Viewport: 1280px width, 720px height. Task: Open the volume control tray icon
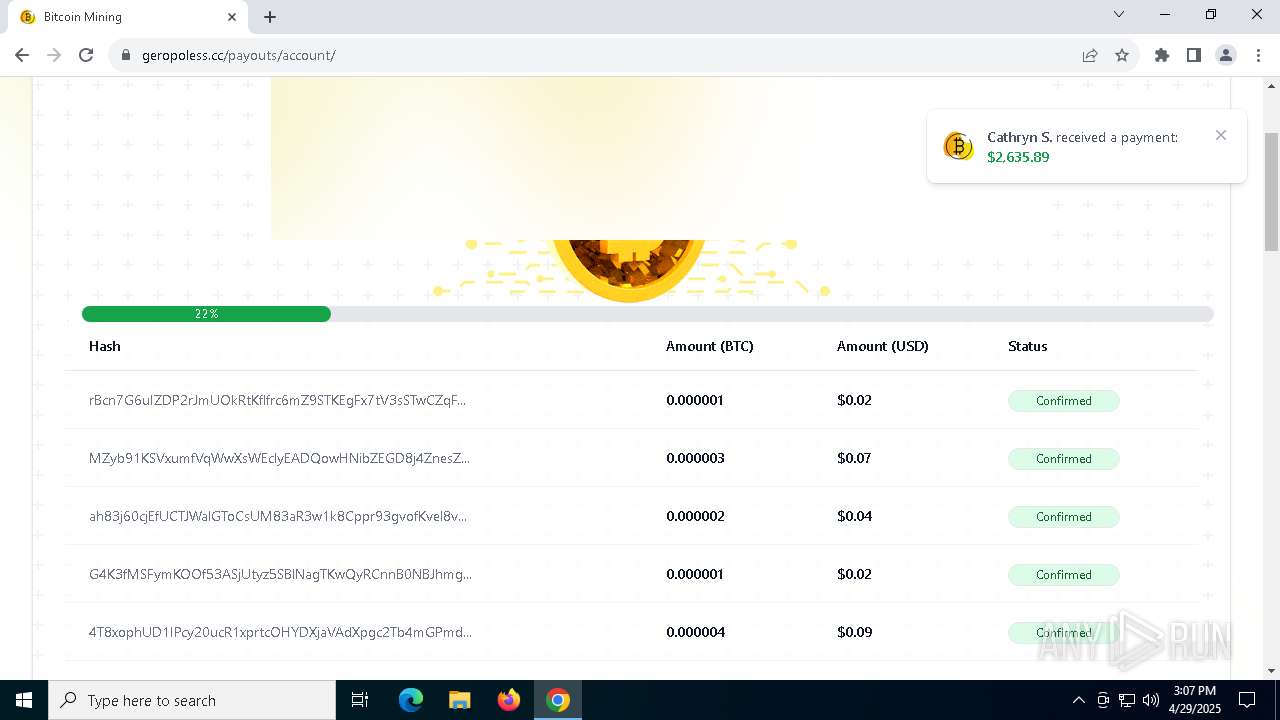pyautogui.click(x=1151, y=700)
